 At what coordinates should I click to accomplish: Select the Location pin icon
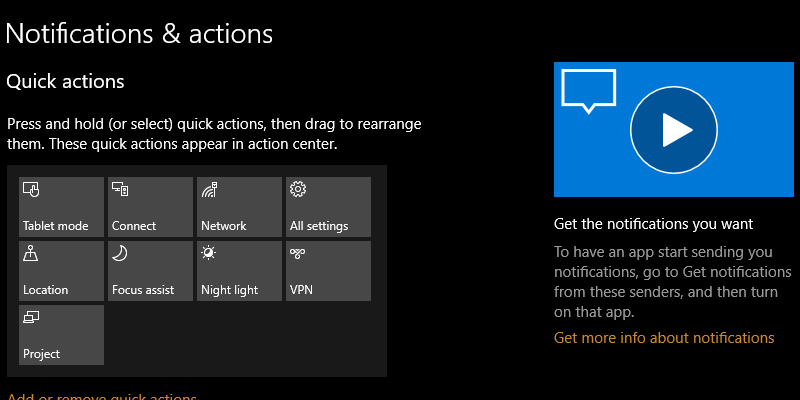30,253
